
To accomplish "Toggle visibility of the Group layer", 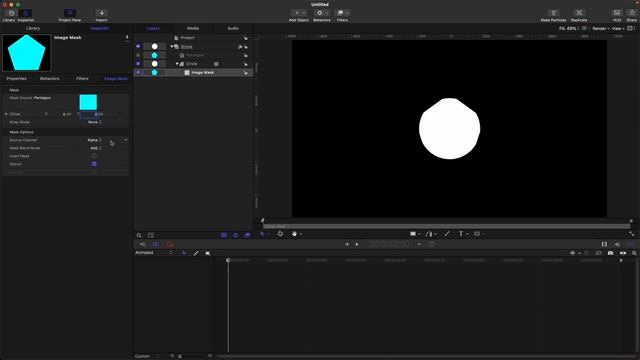I will click(138, 47).
